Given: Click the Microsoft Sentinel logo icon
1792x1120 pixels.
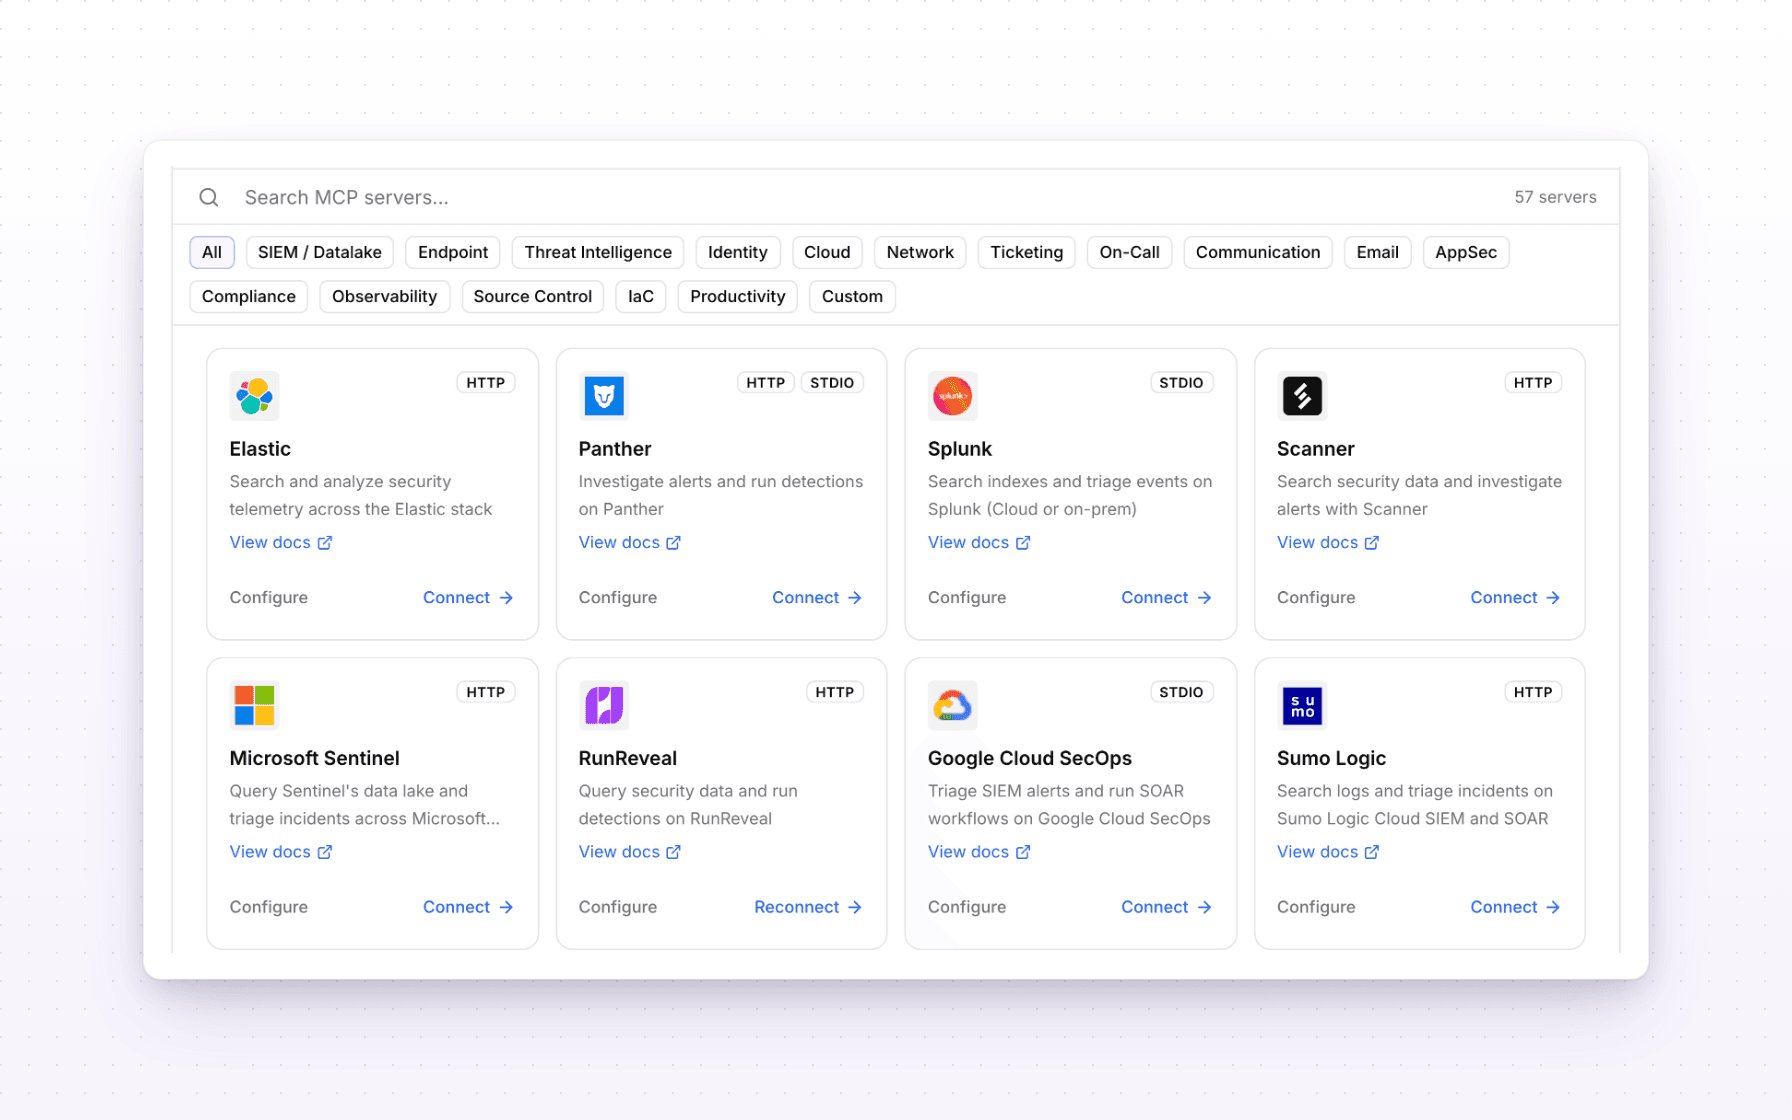Looking at the screenshot, I should pyautogui.click(x=254, y=705).
